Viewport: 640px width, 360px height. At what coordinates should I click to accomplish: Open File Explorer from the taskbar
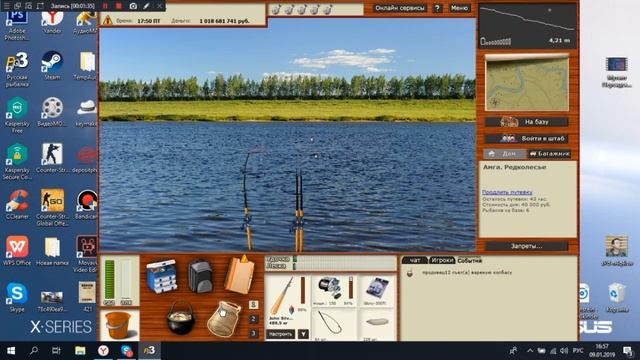tap(80, 351)
